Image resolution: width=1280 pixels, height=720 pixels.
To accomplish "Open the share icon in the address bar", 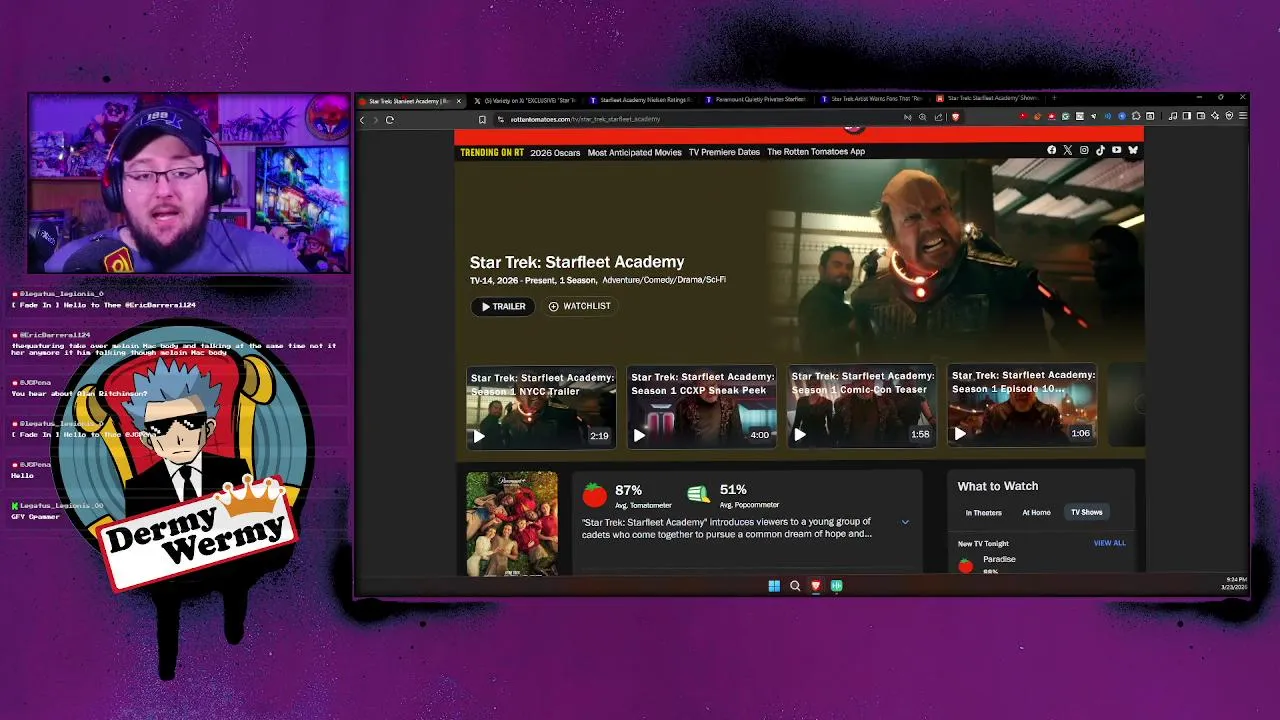I will pos(938,117).
